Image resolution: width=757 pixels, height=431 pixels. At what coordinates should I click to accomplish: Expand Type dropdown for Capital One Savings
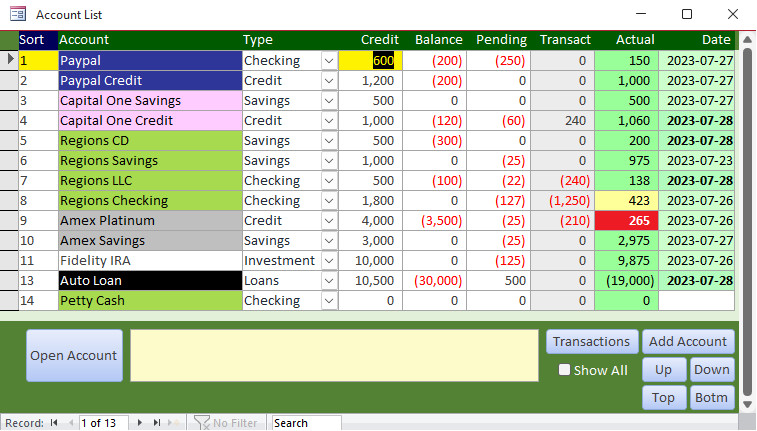pos(329,101)
